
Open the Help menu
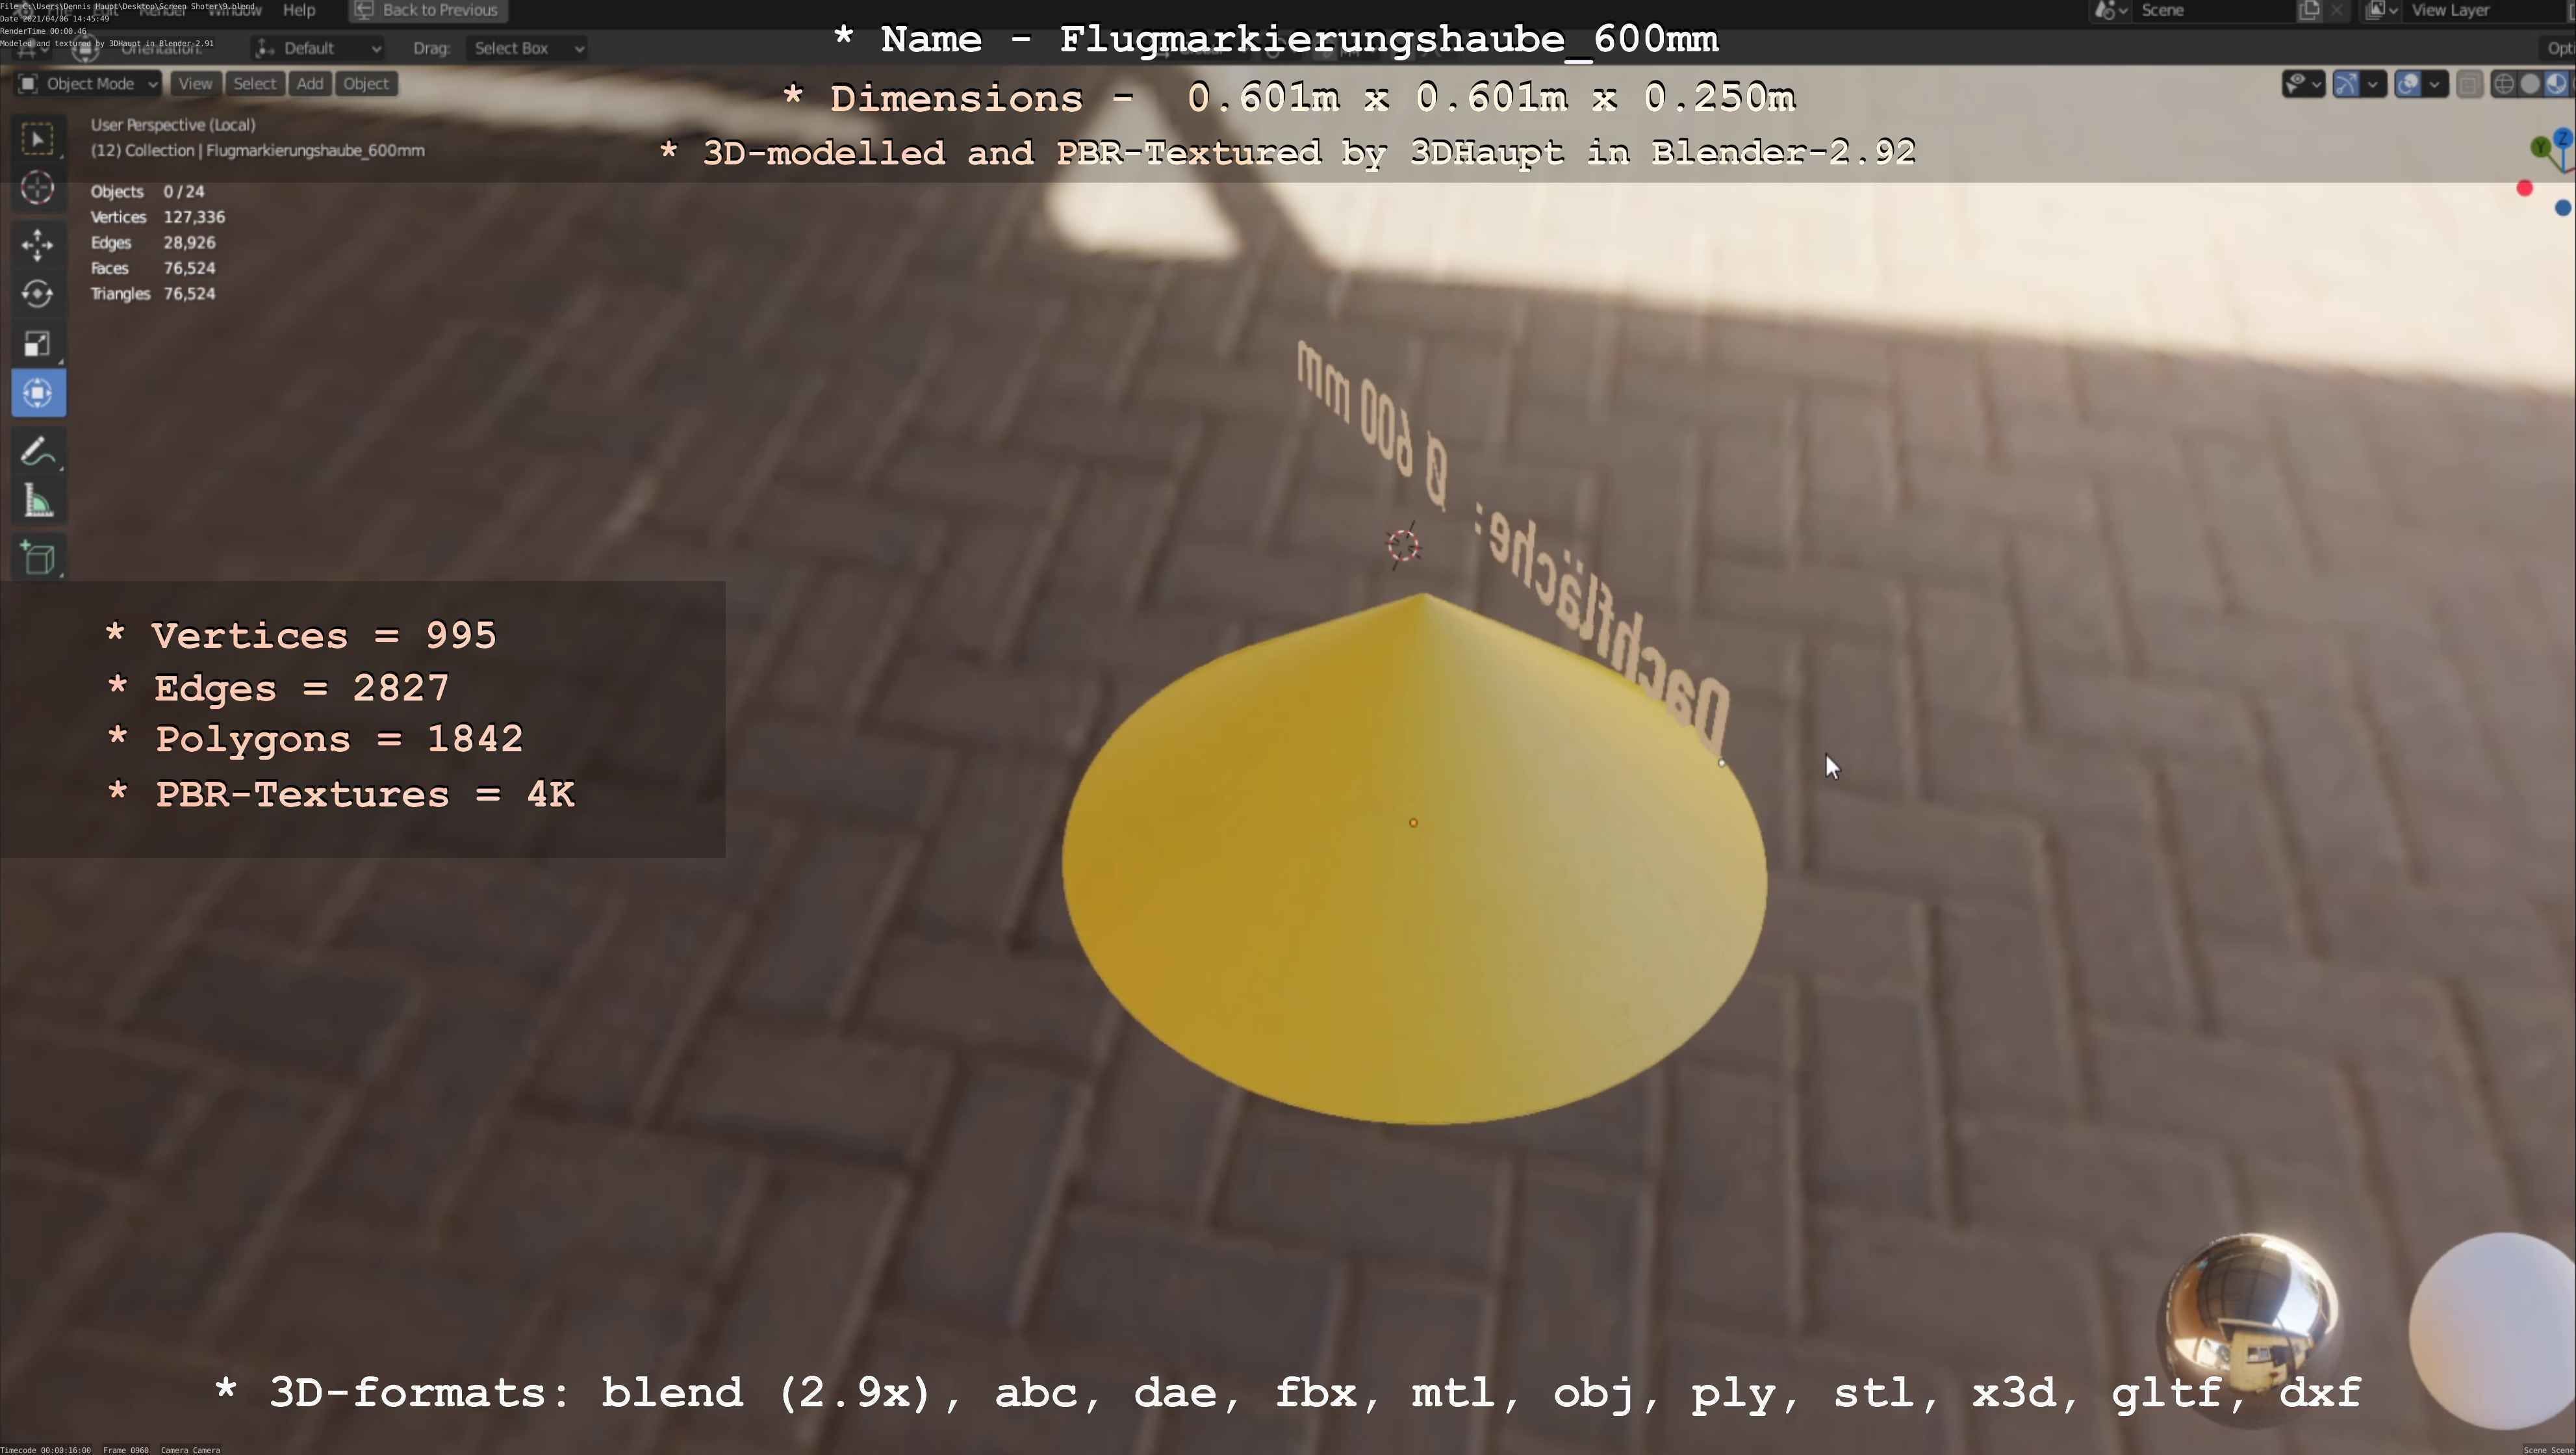[x=298, y=10]
